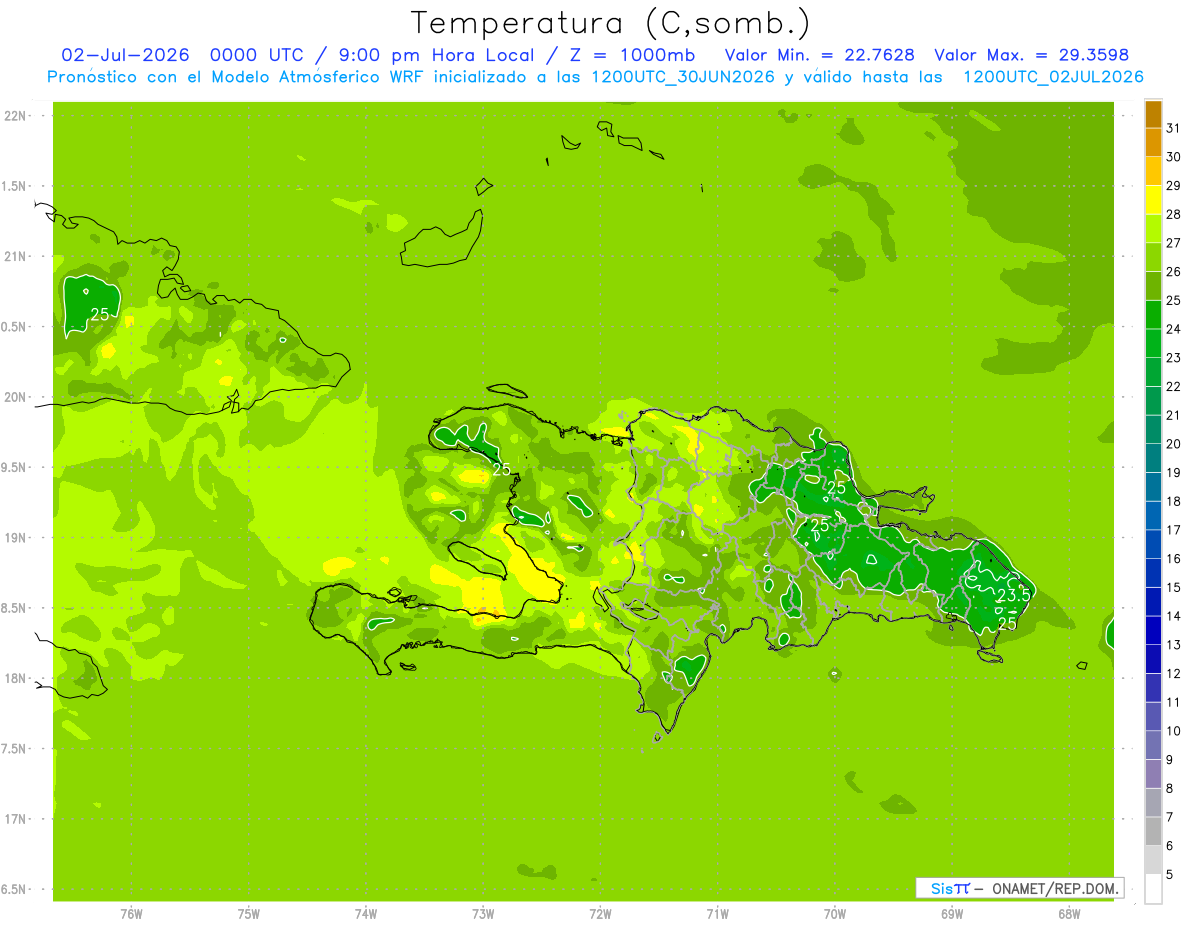Click the colorbar label '27'
The height and width of the screenshot is (927, 1200).
pyautogui.click(x=1174, y=243)
